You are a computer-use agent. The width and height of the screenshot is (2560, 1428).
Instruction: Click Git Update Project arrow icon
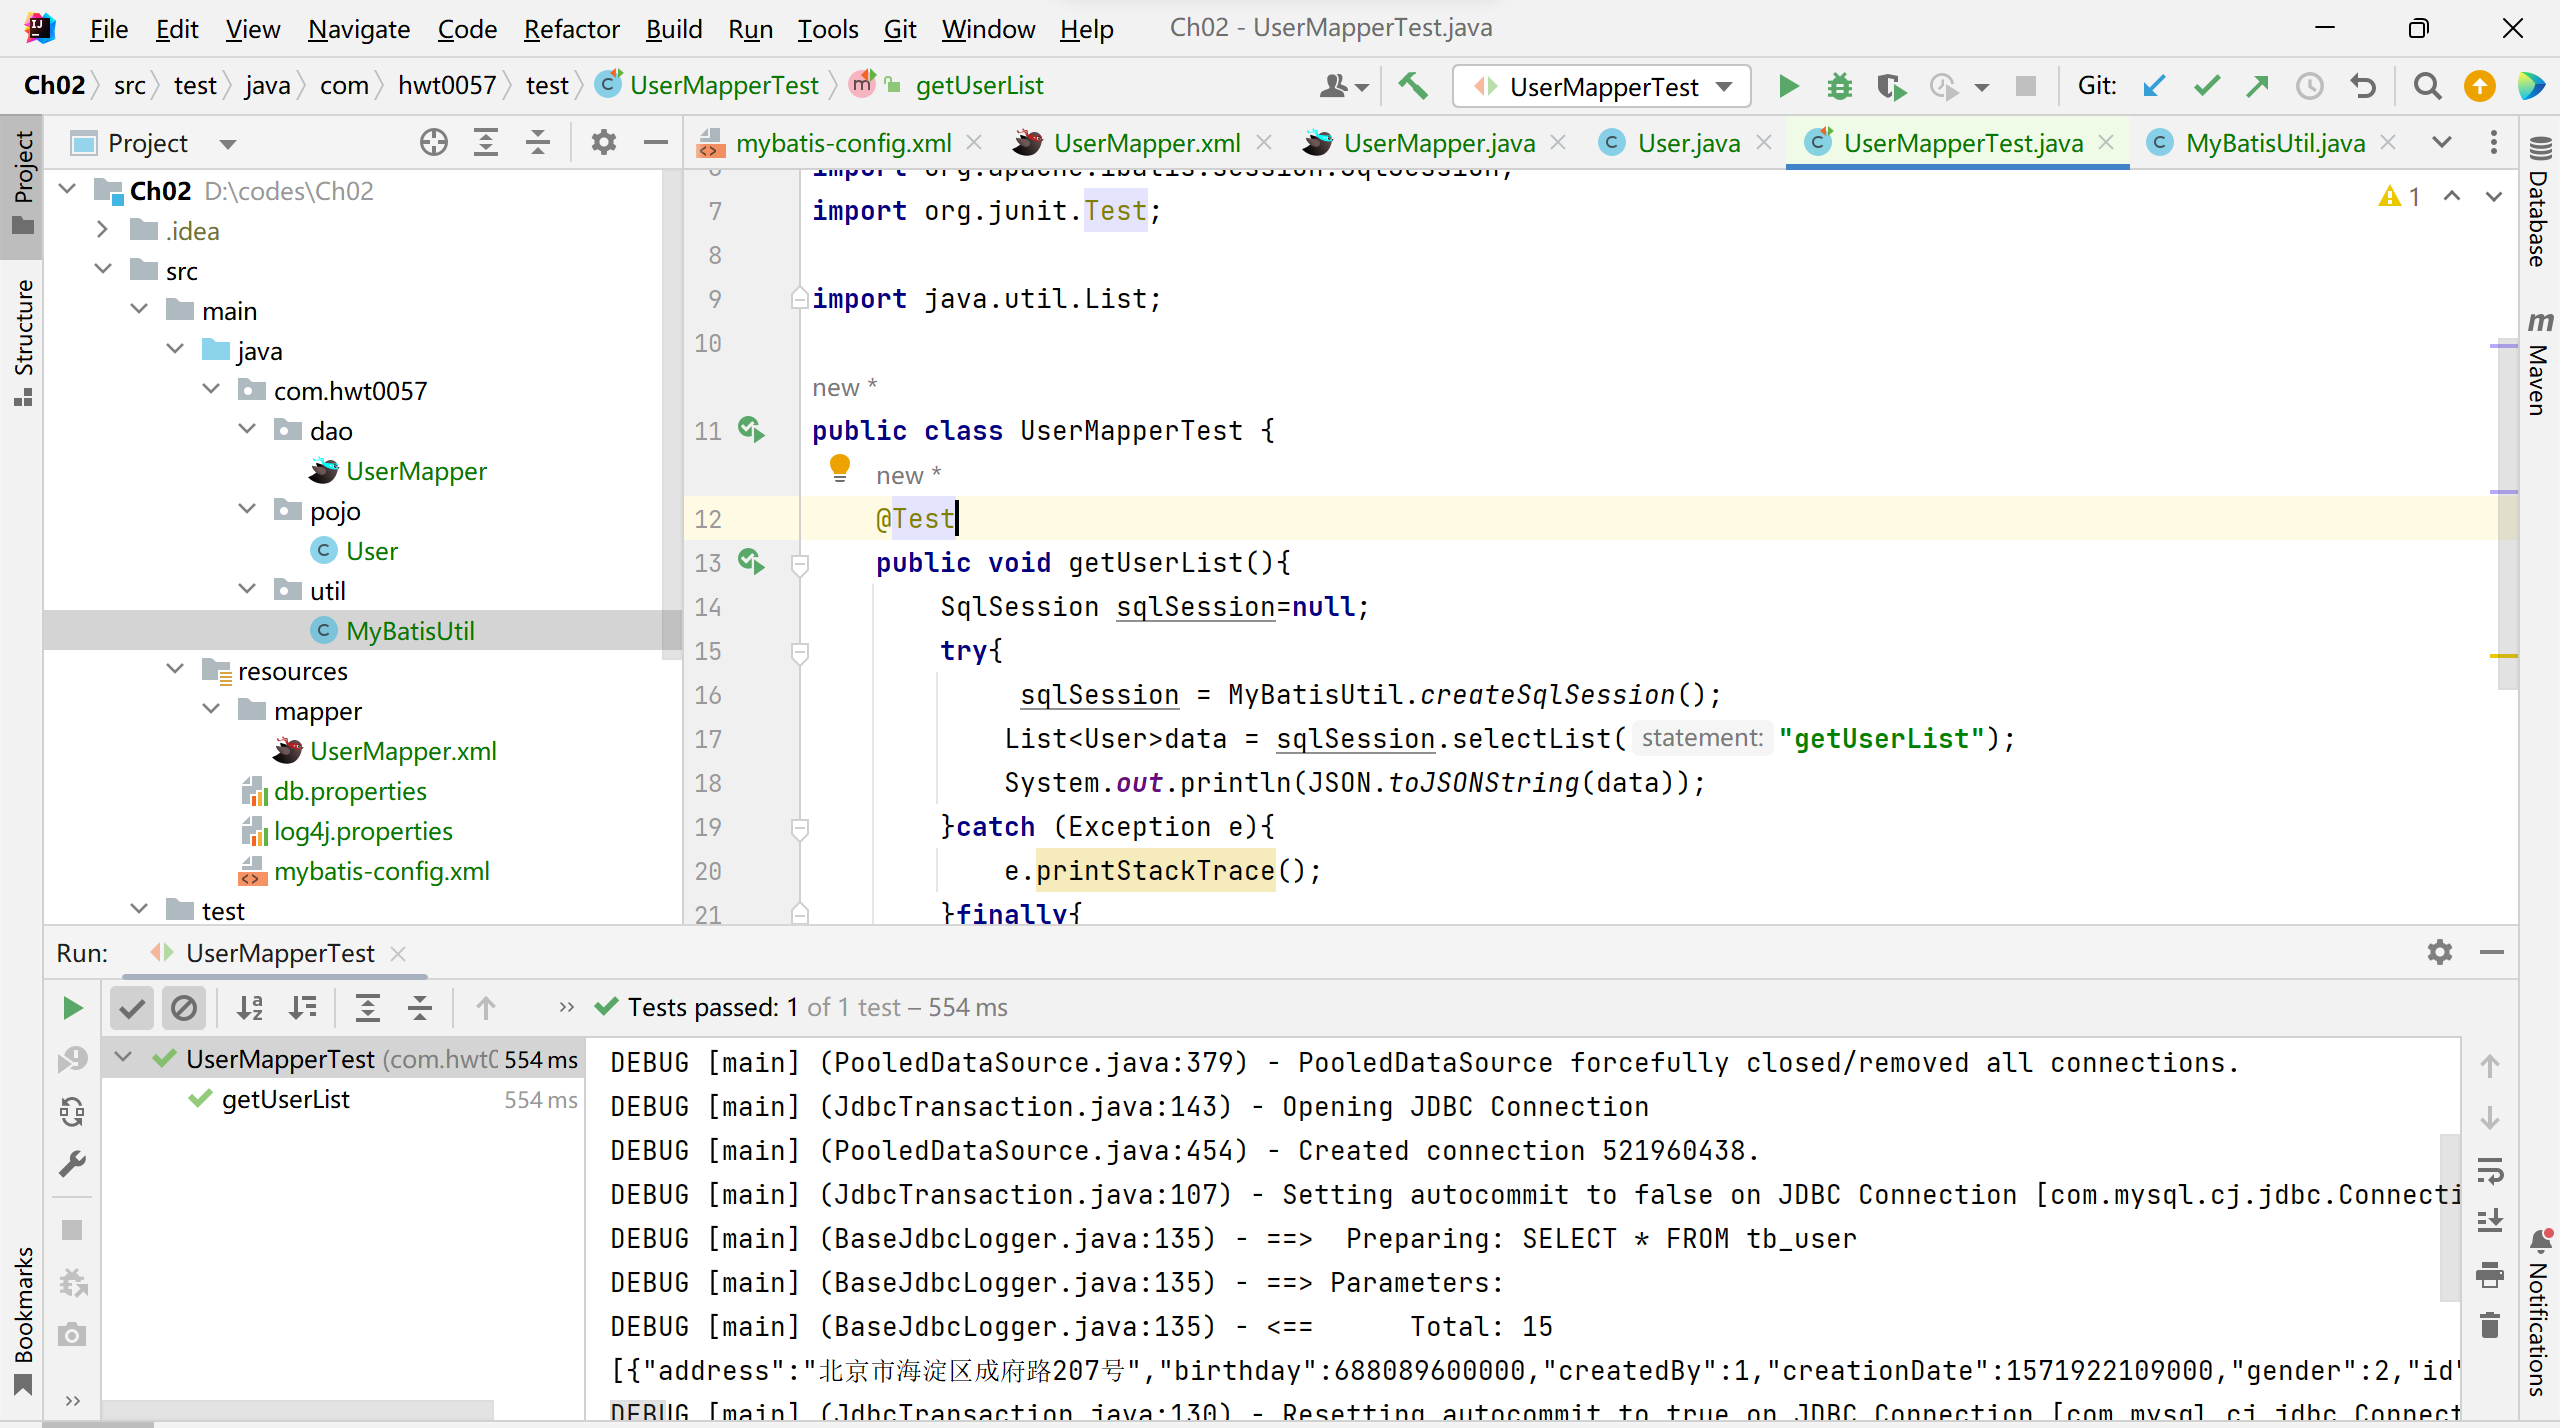point(2155,86)
